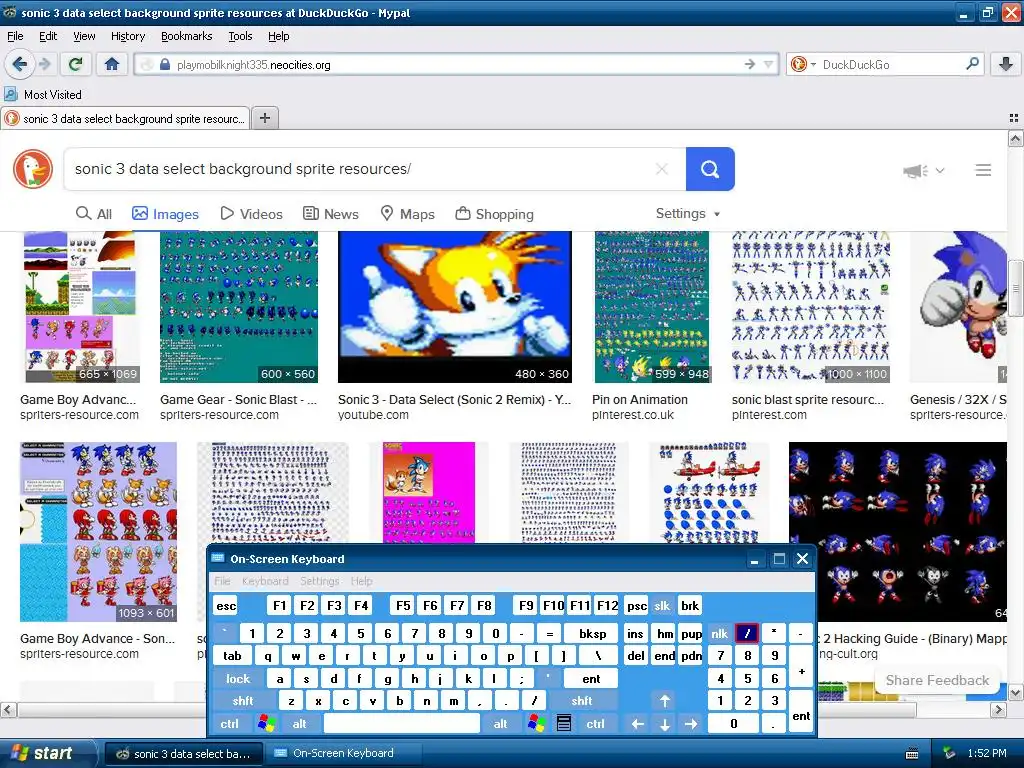Open Keyboard menu in On-Screen Keyboard
The width and height of the screenshot is (1024, 768).
[x=264, y=581]
